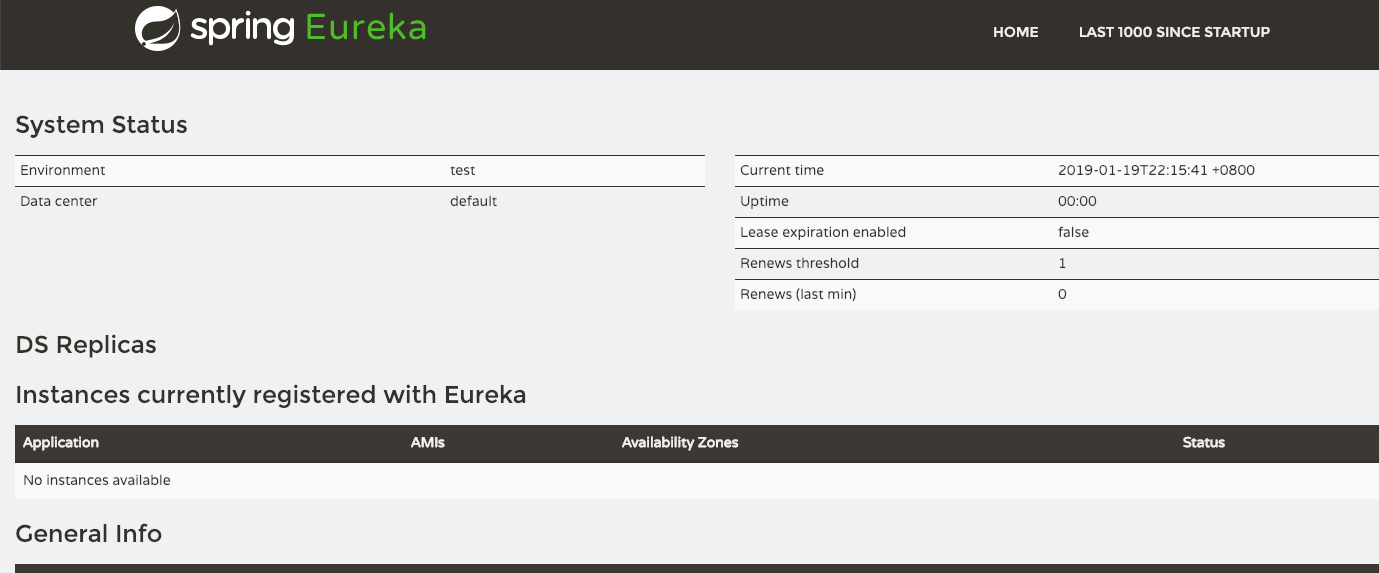Click the Application column header

(x=61, y=442)
